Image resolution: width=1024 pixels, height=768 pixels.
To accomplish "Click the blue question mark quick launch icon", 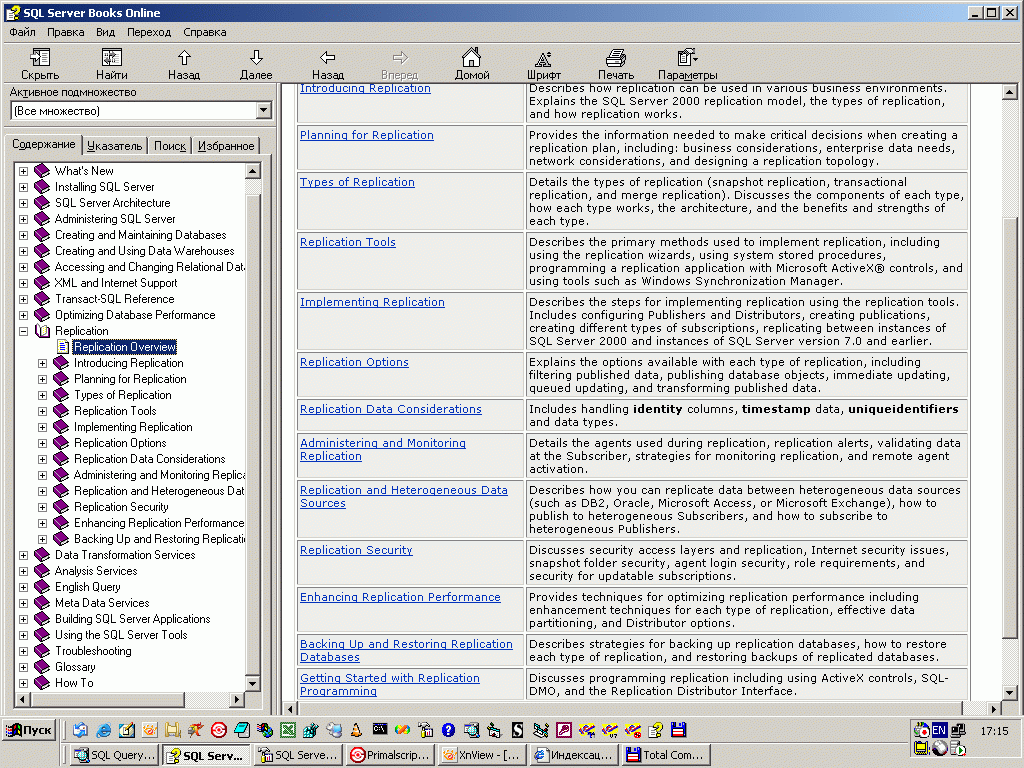I will pyautogui.click(x=448, y=730).
